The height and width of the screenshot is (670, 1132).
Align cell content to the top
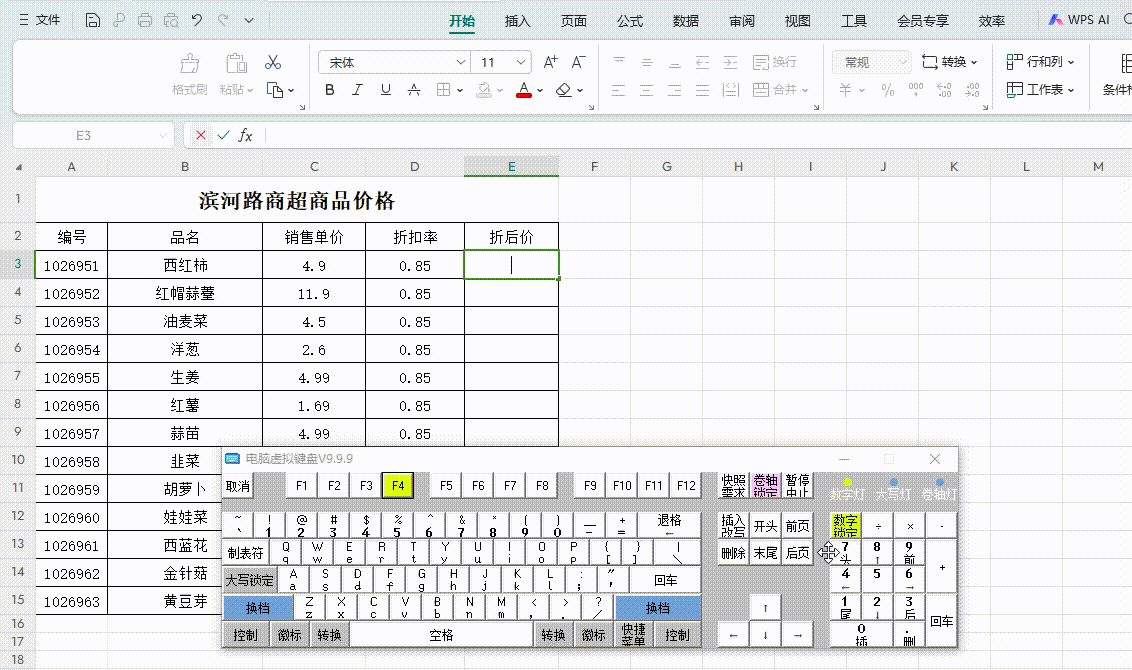[x=619, y=63]
